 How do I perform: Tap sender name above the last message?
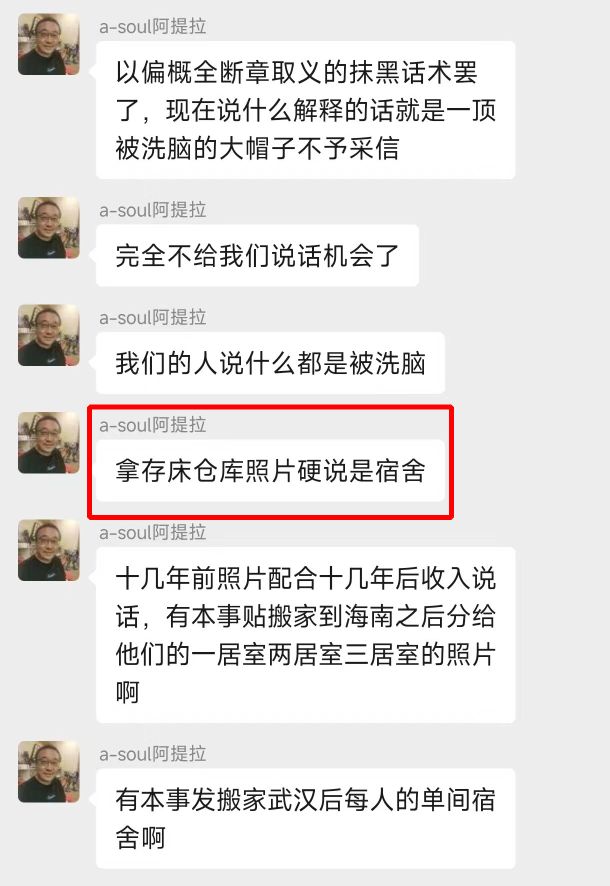[152, 754]
